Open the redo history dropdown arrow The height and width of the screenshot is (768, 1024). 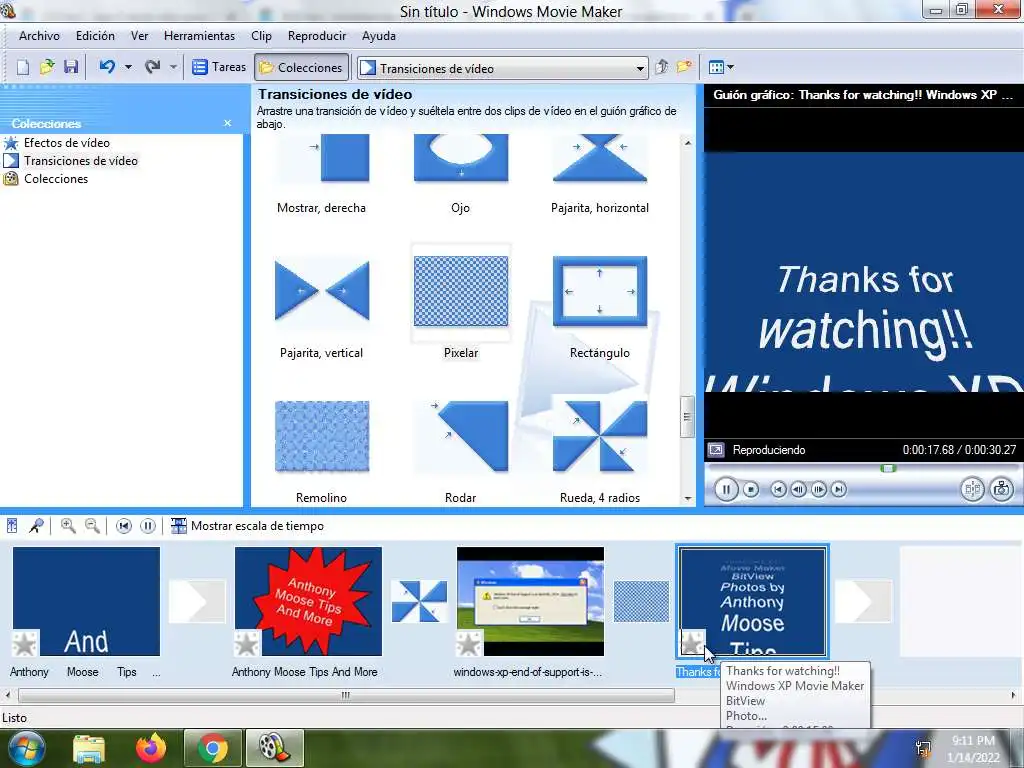(x=173, y=67)
